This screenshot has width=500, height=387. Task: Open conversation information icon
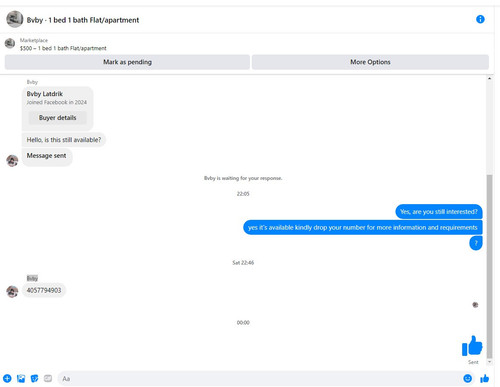(x=480, y=19)
